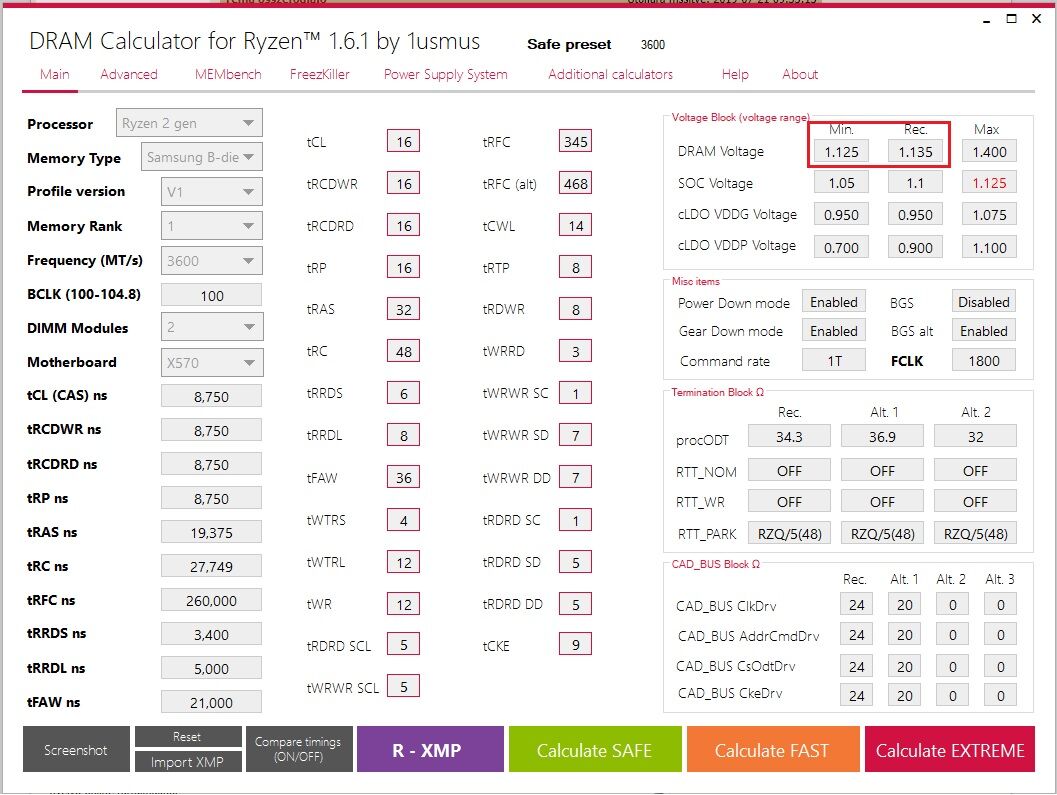
Task: Click the cLDO VDDG Voltage Max 1.075
Action: pos(989,214)
